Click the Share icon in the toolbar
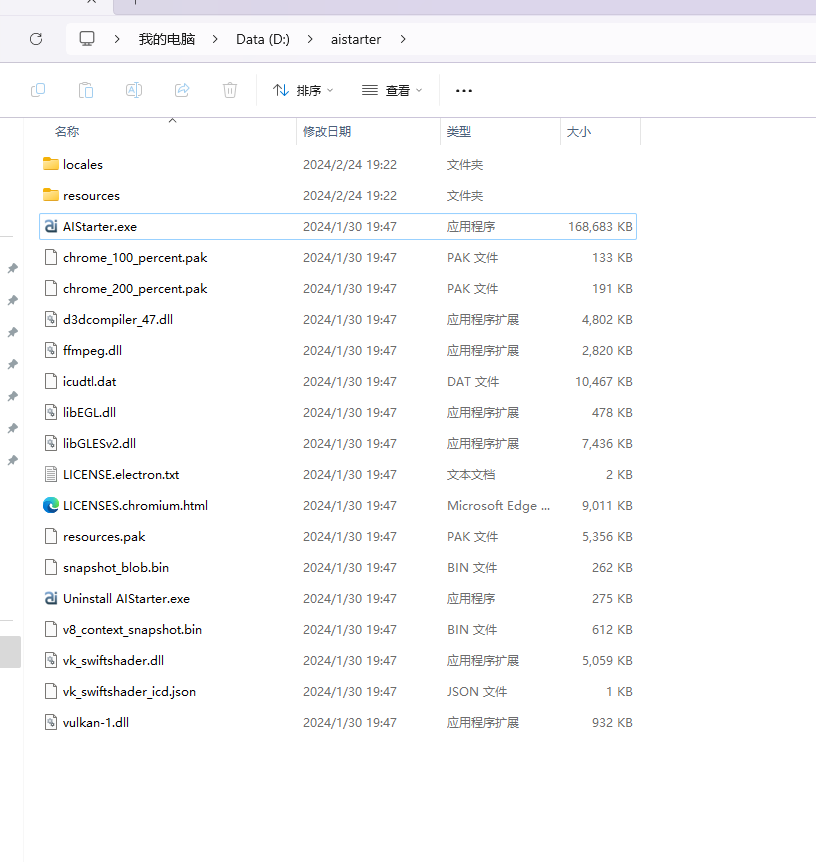 [182, 90]
